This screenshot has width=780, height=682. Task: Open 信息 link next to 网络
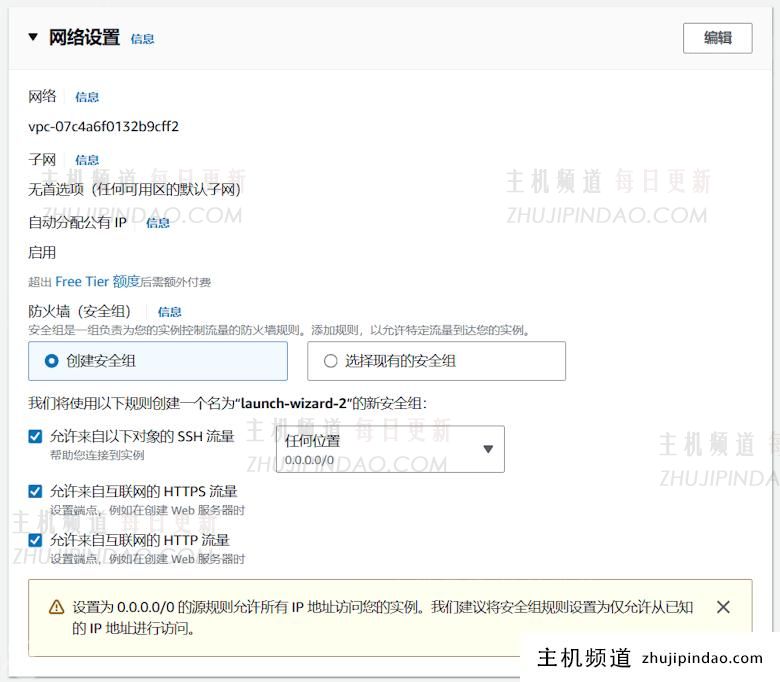point(87,97)
